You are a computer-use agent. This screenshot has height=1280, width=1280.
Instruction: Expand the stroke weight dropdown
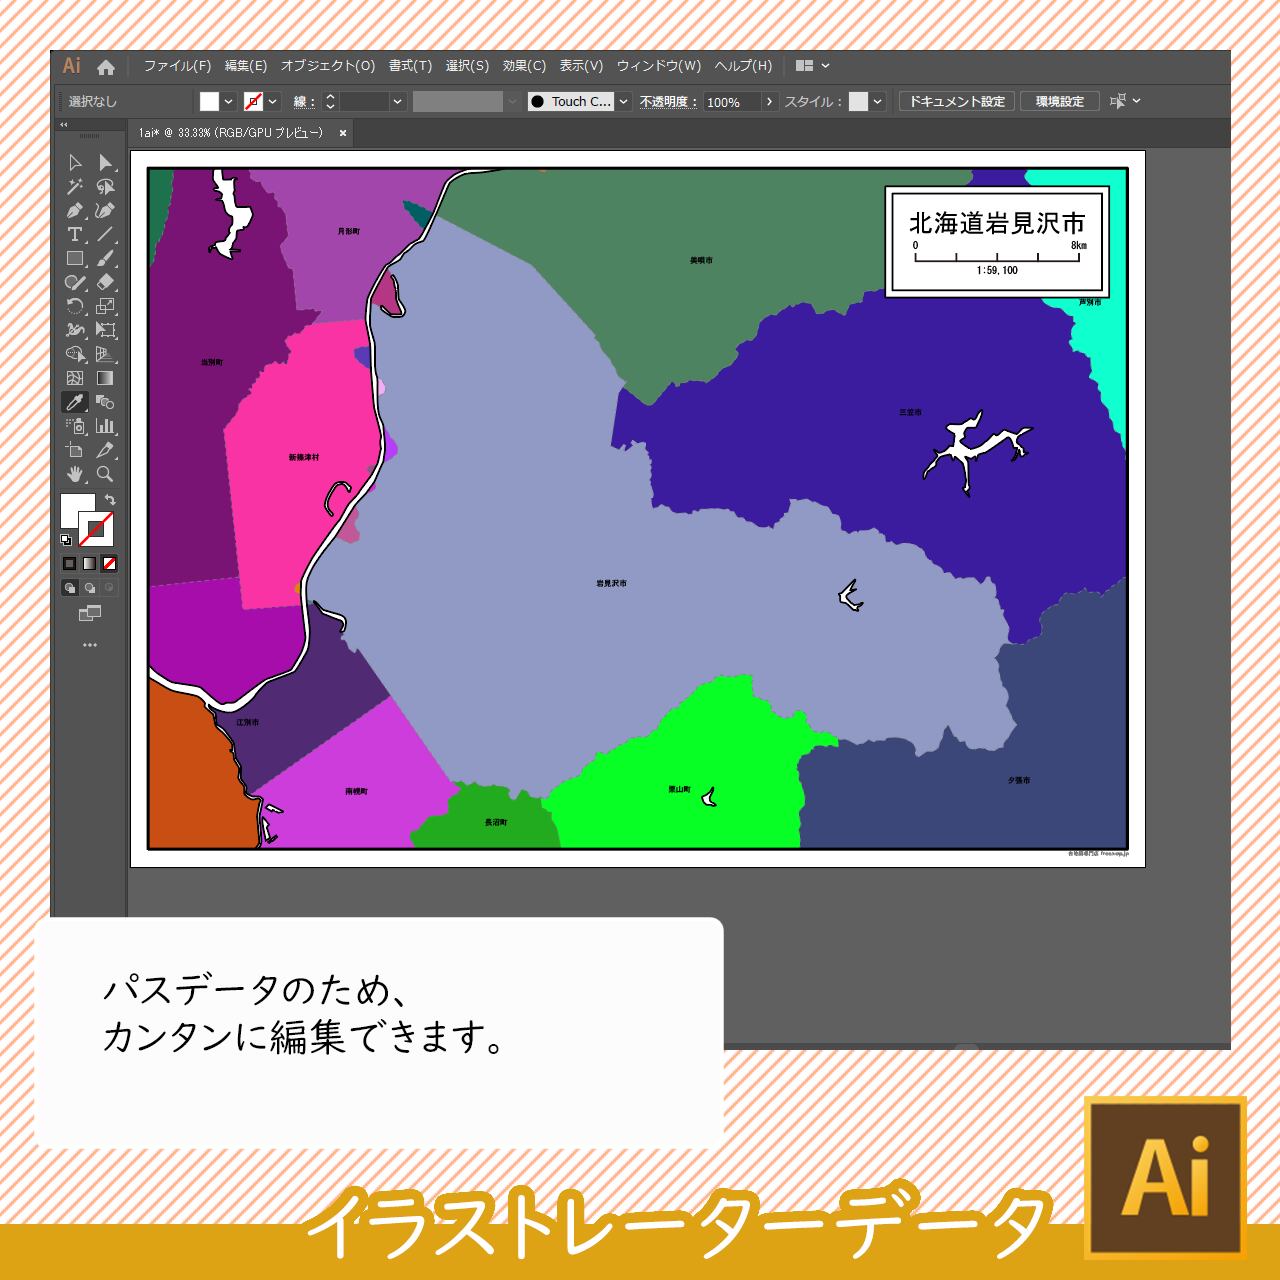(x=397, y=101)
